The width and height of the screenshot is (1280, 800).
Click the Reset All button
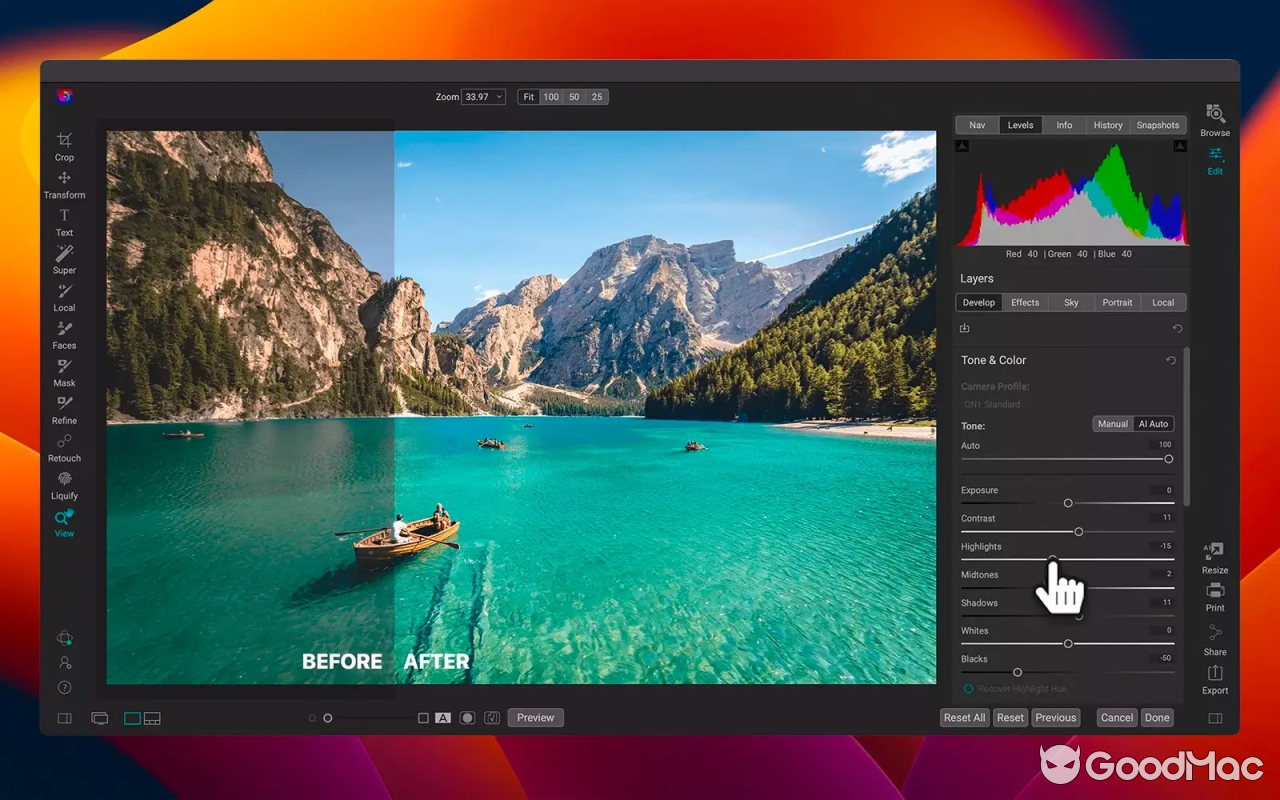coord(963,717)
